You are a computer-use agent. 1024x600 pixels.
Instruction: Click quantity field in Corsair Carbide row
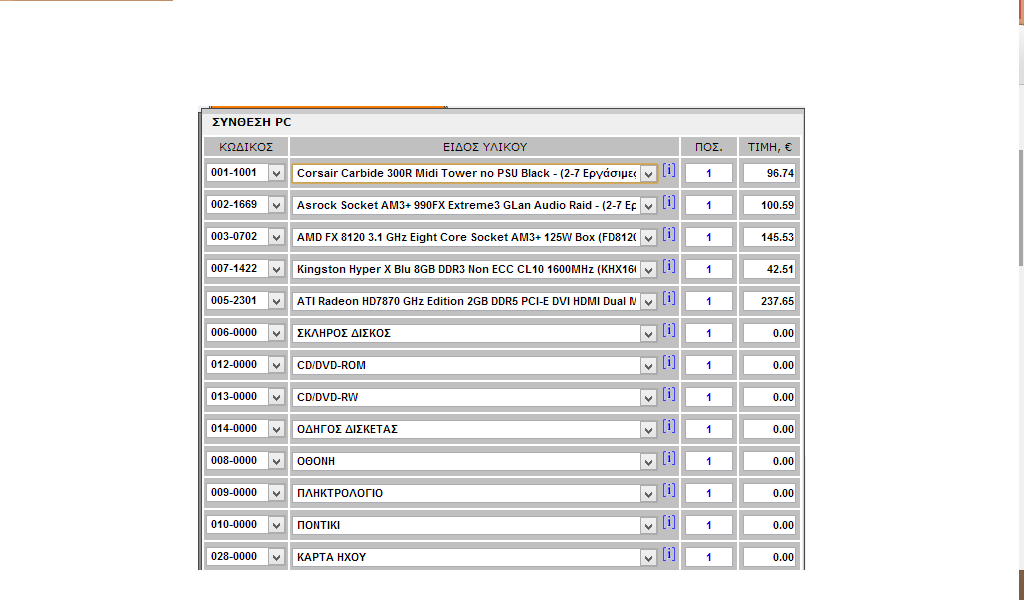coord(709,173)
